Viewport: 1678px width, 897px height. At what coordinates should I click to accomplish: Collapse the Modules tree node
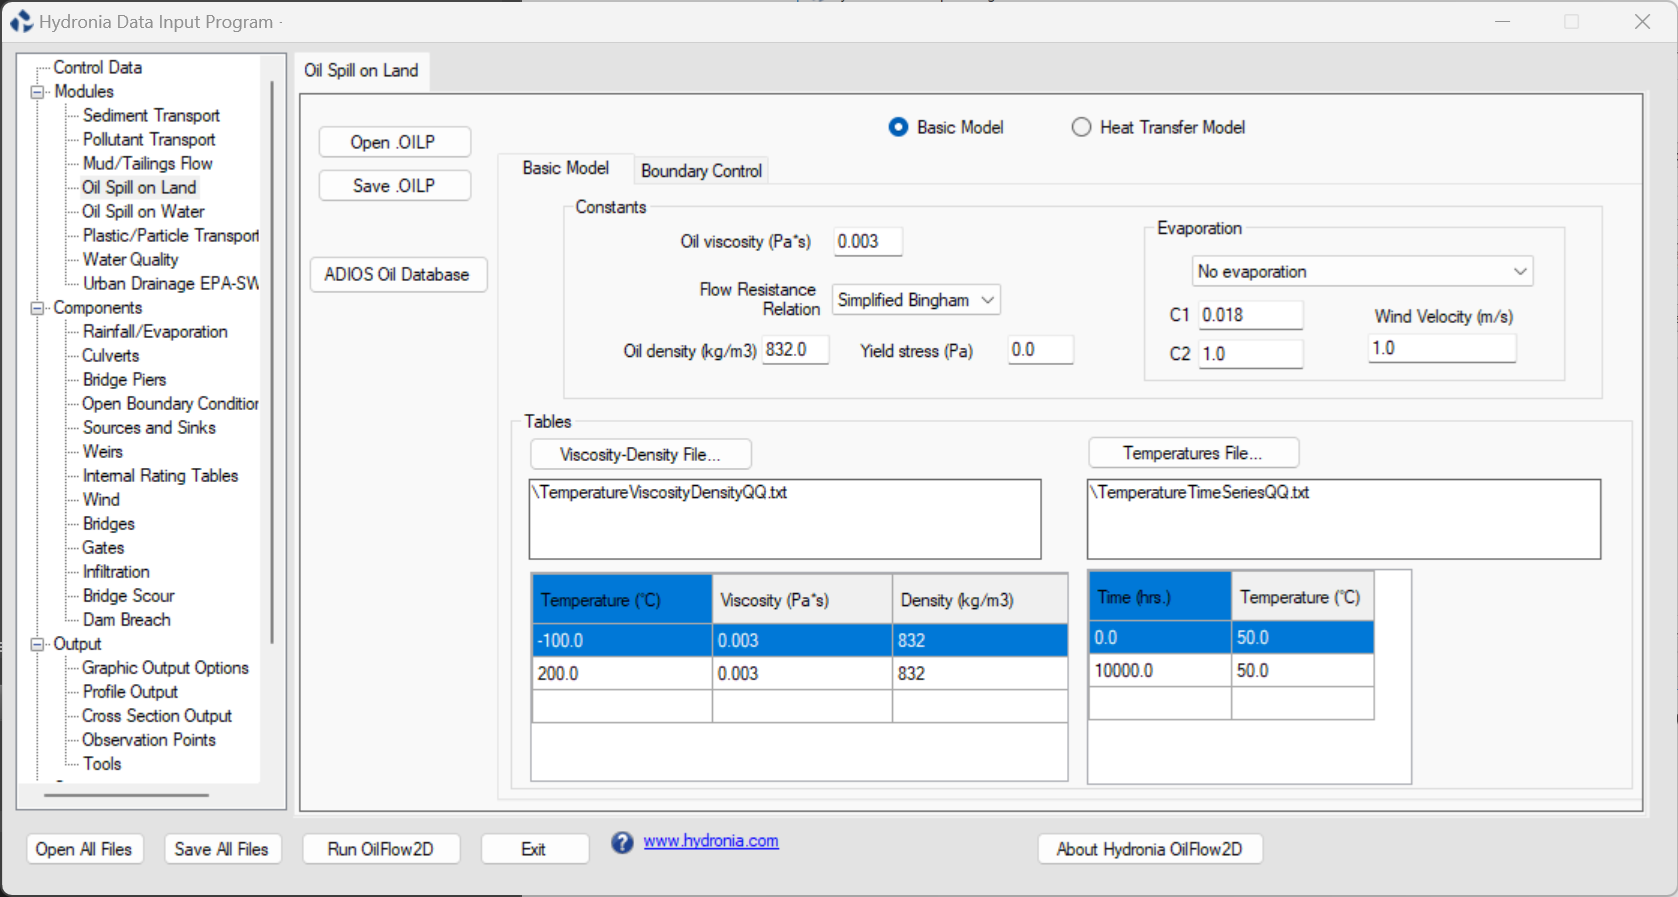pyautogui.click(x=38, y=92)
